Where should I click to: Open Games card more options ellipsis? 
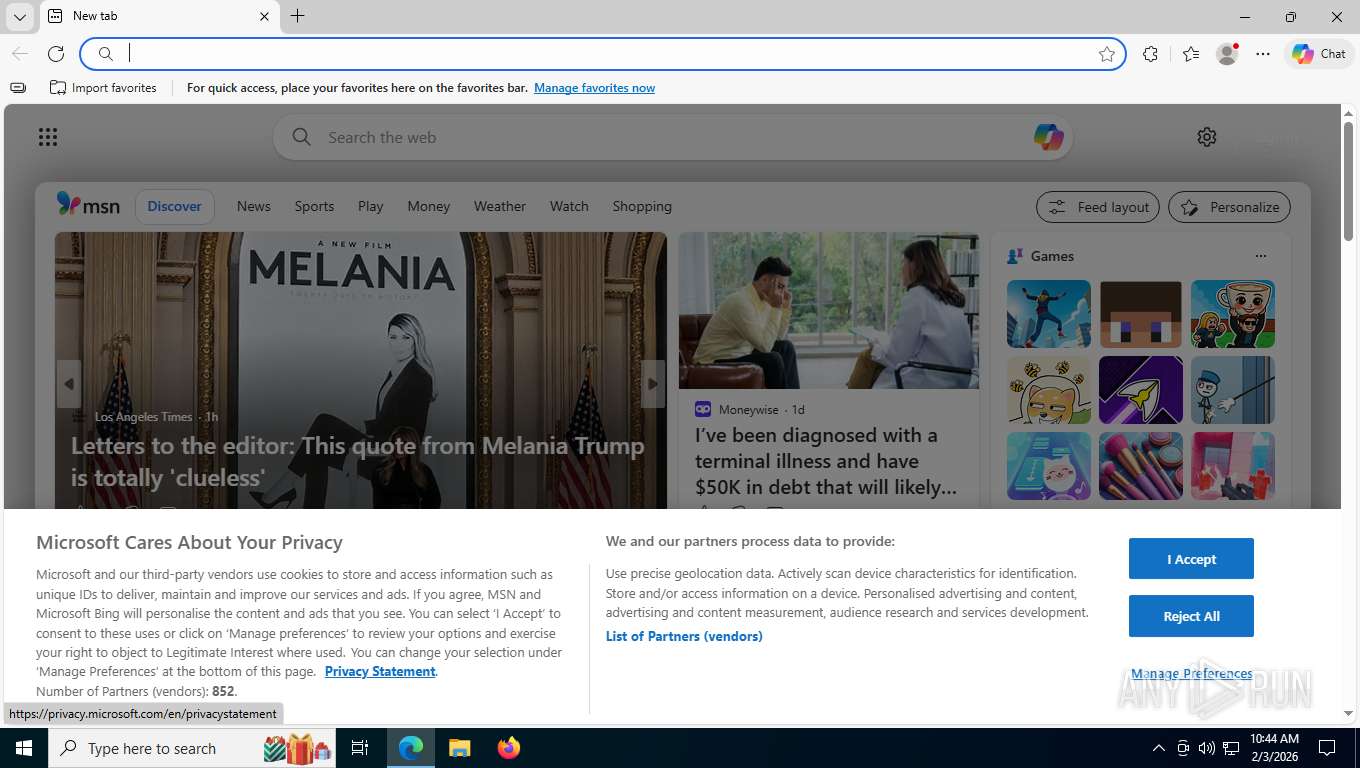point(1261,256)
